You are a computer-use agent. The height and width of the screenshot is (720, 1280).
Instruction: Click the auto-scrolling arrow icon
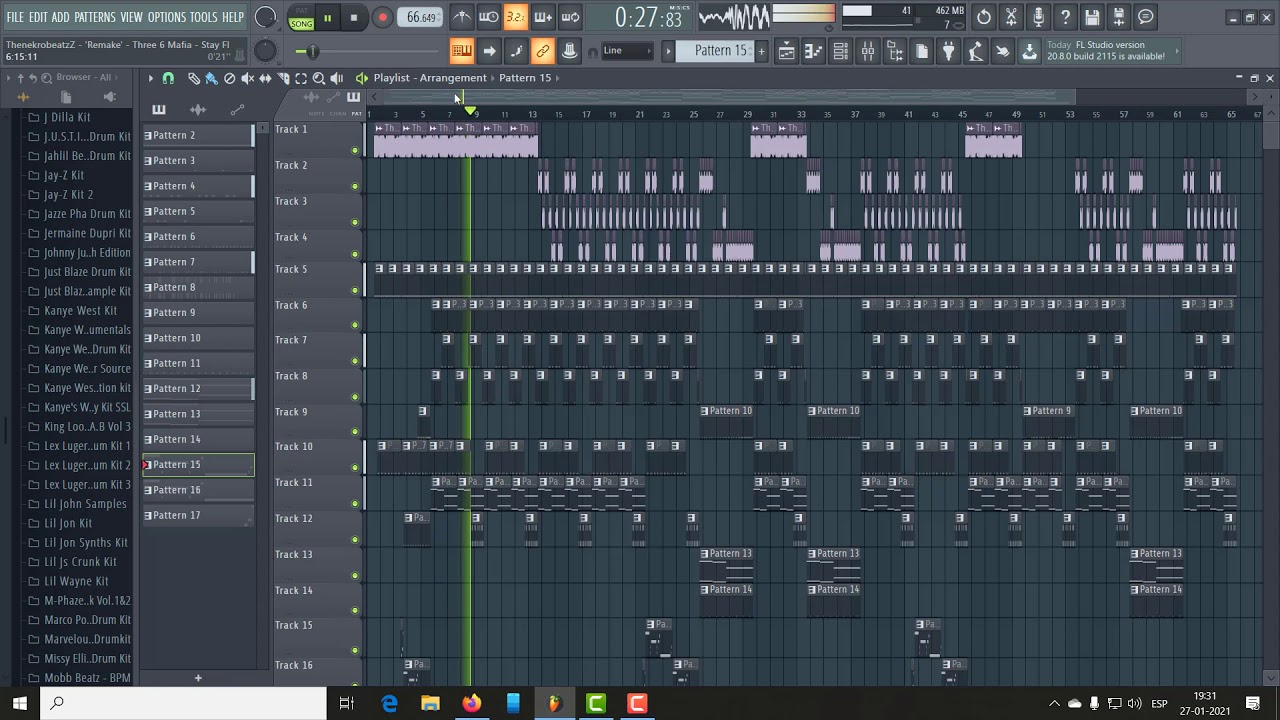489,51
